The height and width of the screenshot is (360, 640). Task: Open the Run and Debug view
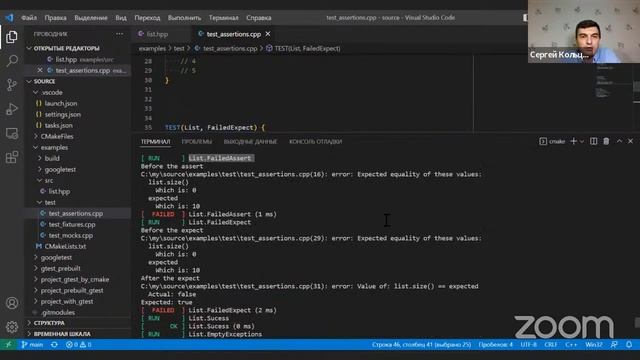pyautogui.click(x=12, y=109)
